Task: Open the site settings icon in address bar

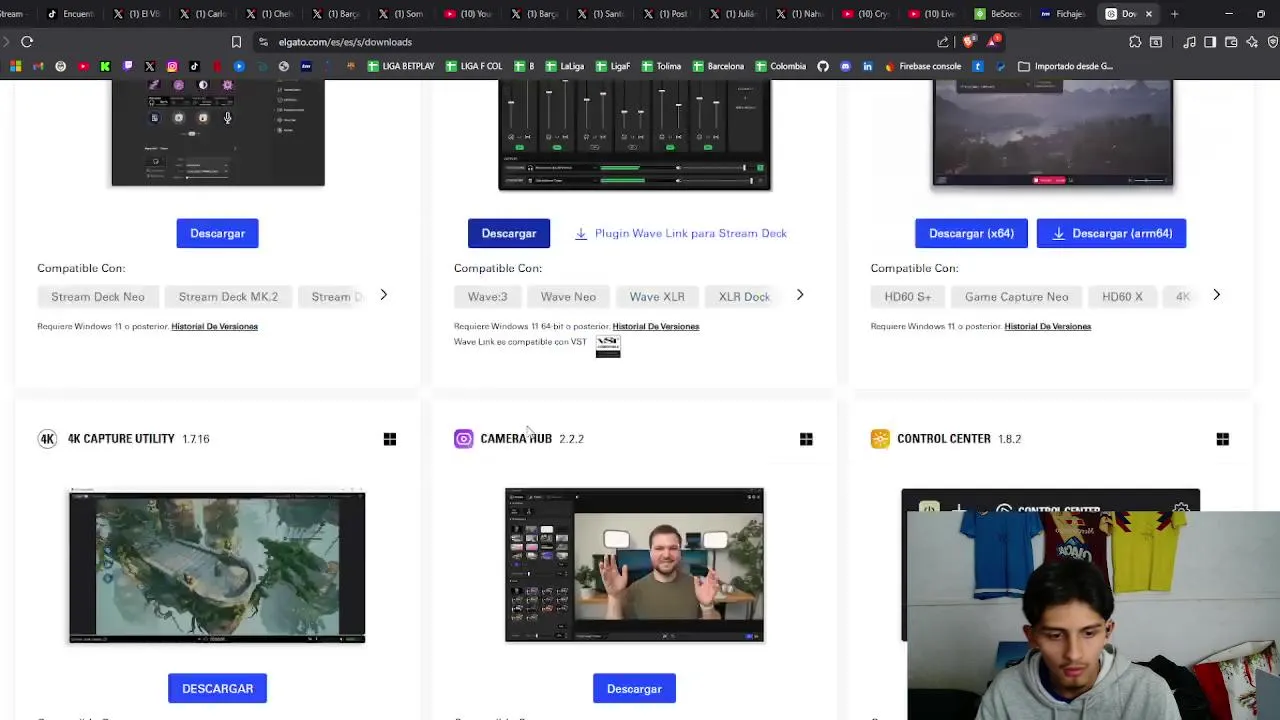Action: click(x=263, y=42)
